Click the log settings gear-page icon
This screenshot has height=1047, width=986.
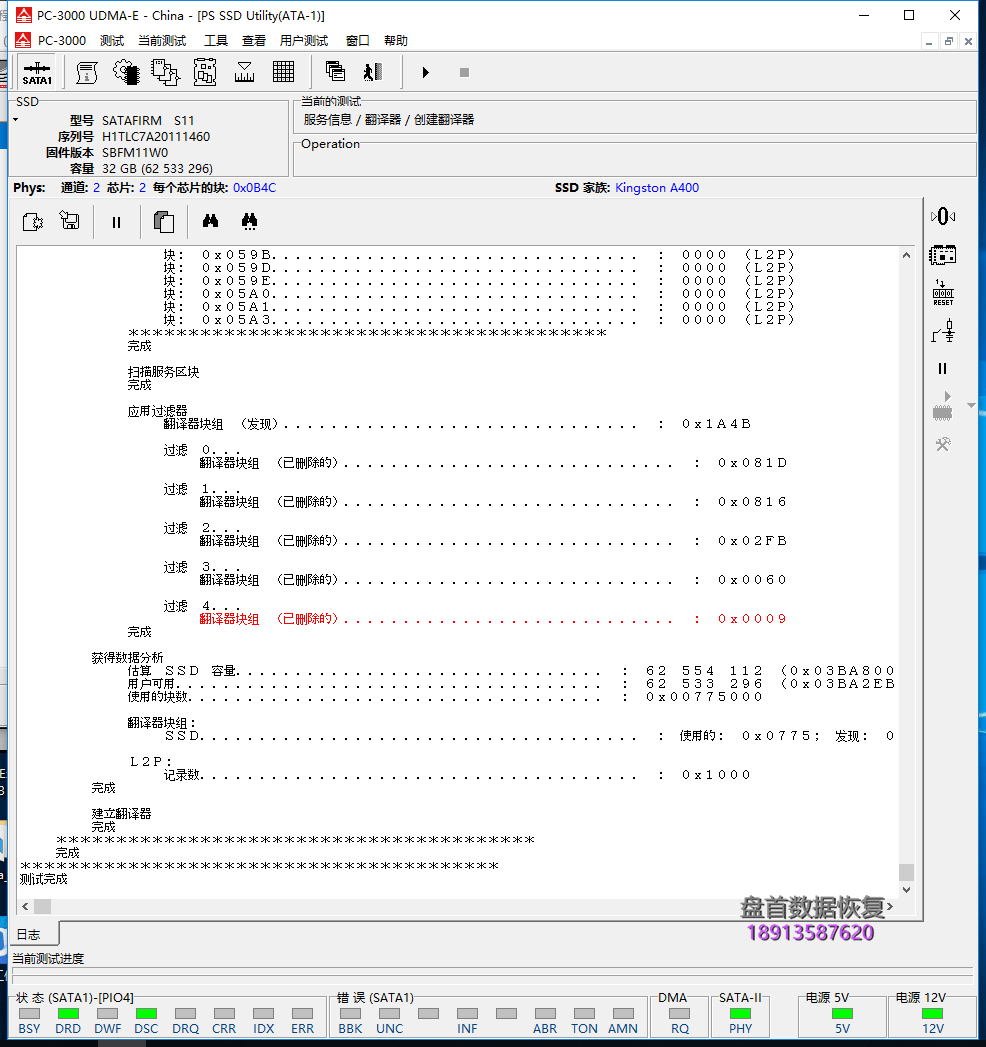(33, 221)
